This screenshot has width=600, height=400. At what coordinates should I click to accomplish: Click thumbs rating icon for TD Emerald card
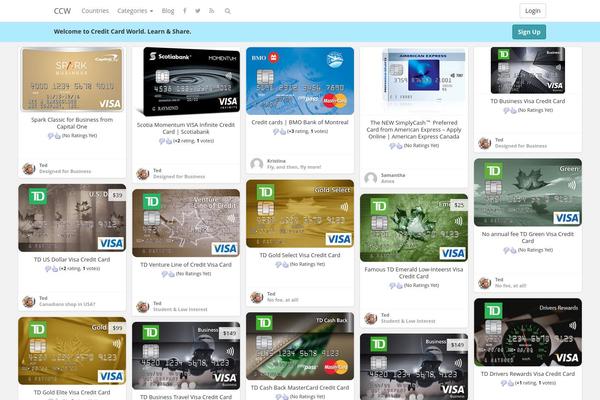pos(396,286)
